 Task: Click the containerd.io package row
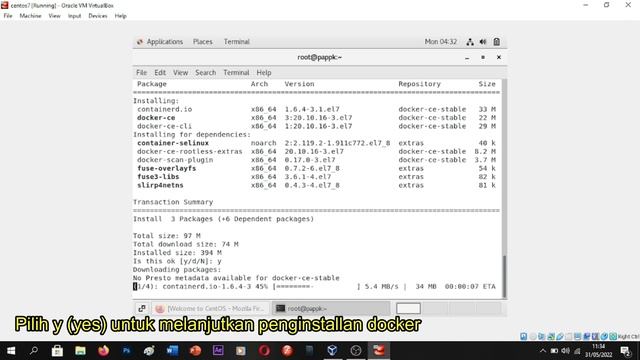click(x=316, y=109)
